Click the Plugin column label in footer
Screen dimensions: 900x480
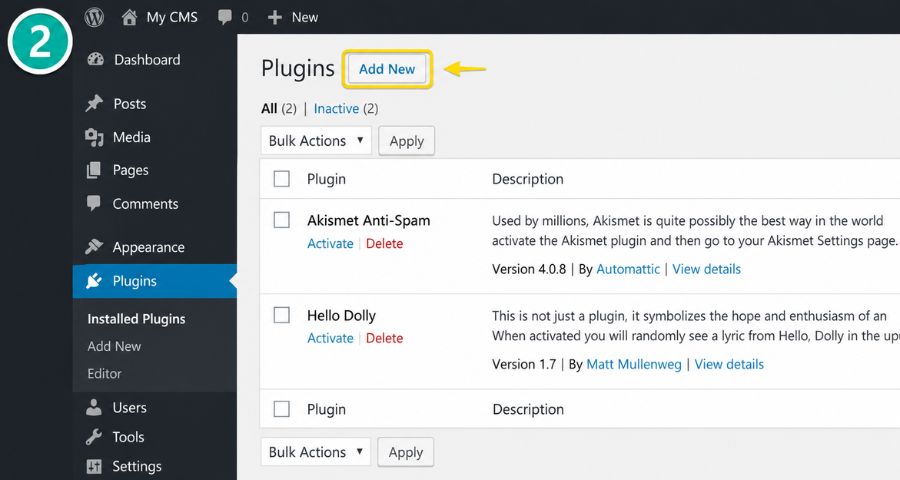point(326,409)
